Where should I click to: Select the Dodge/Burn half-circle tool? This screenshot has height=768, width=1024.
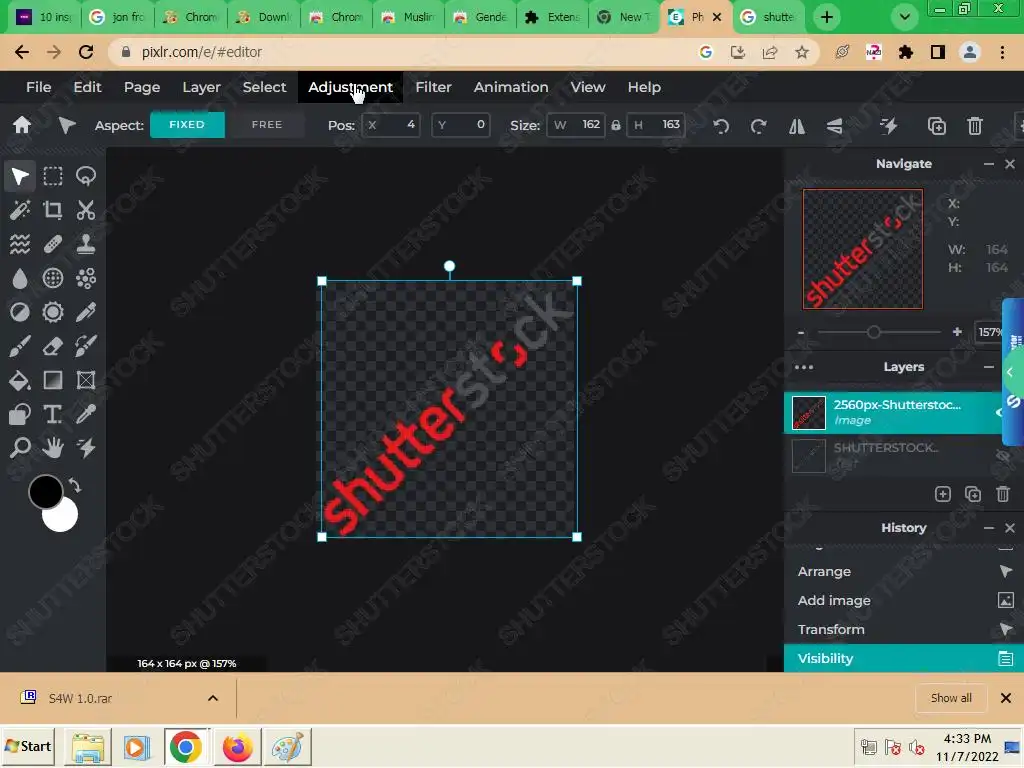(20, 312)
